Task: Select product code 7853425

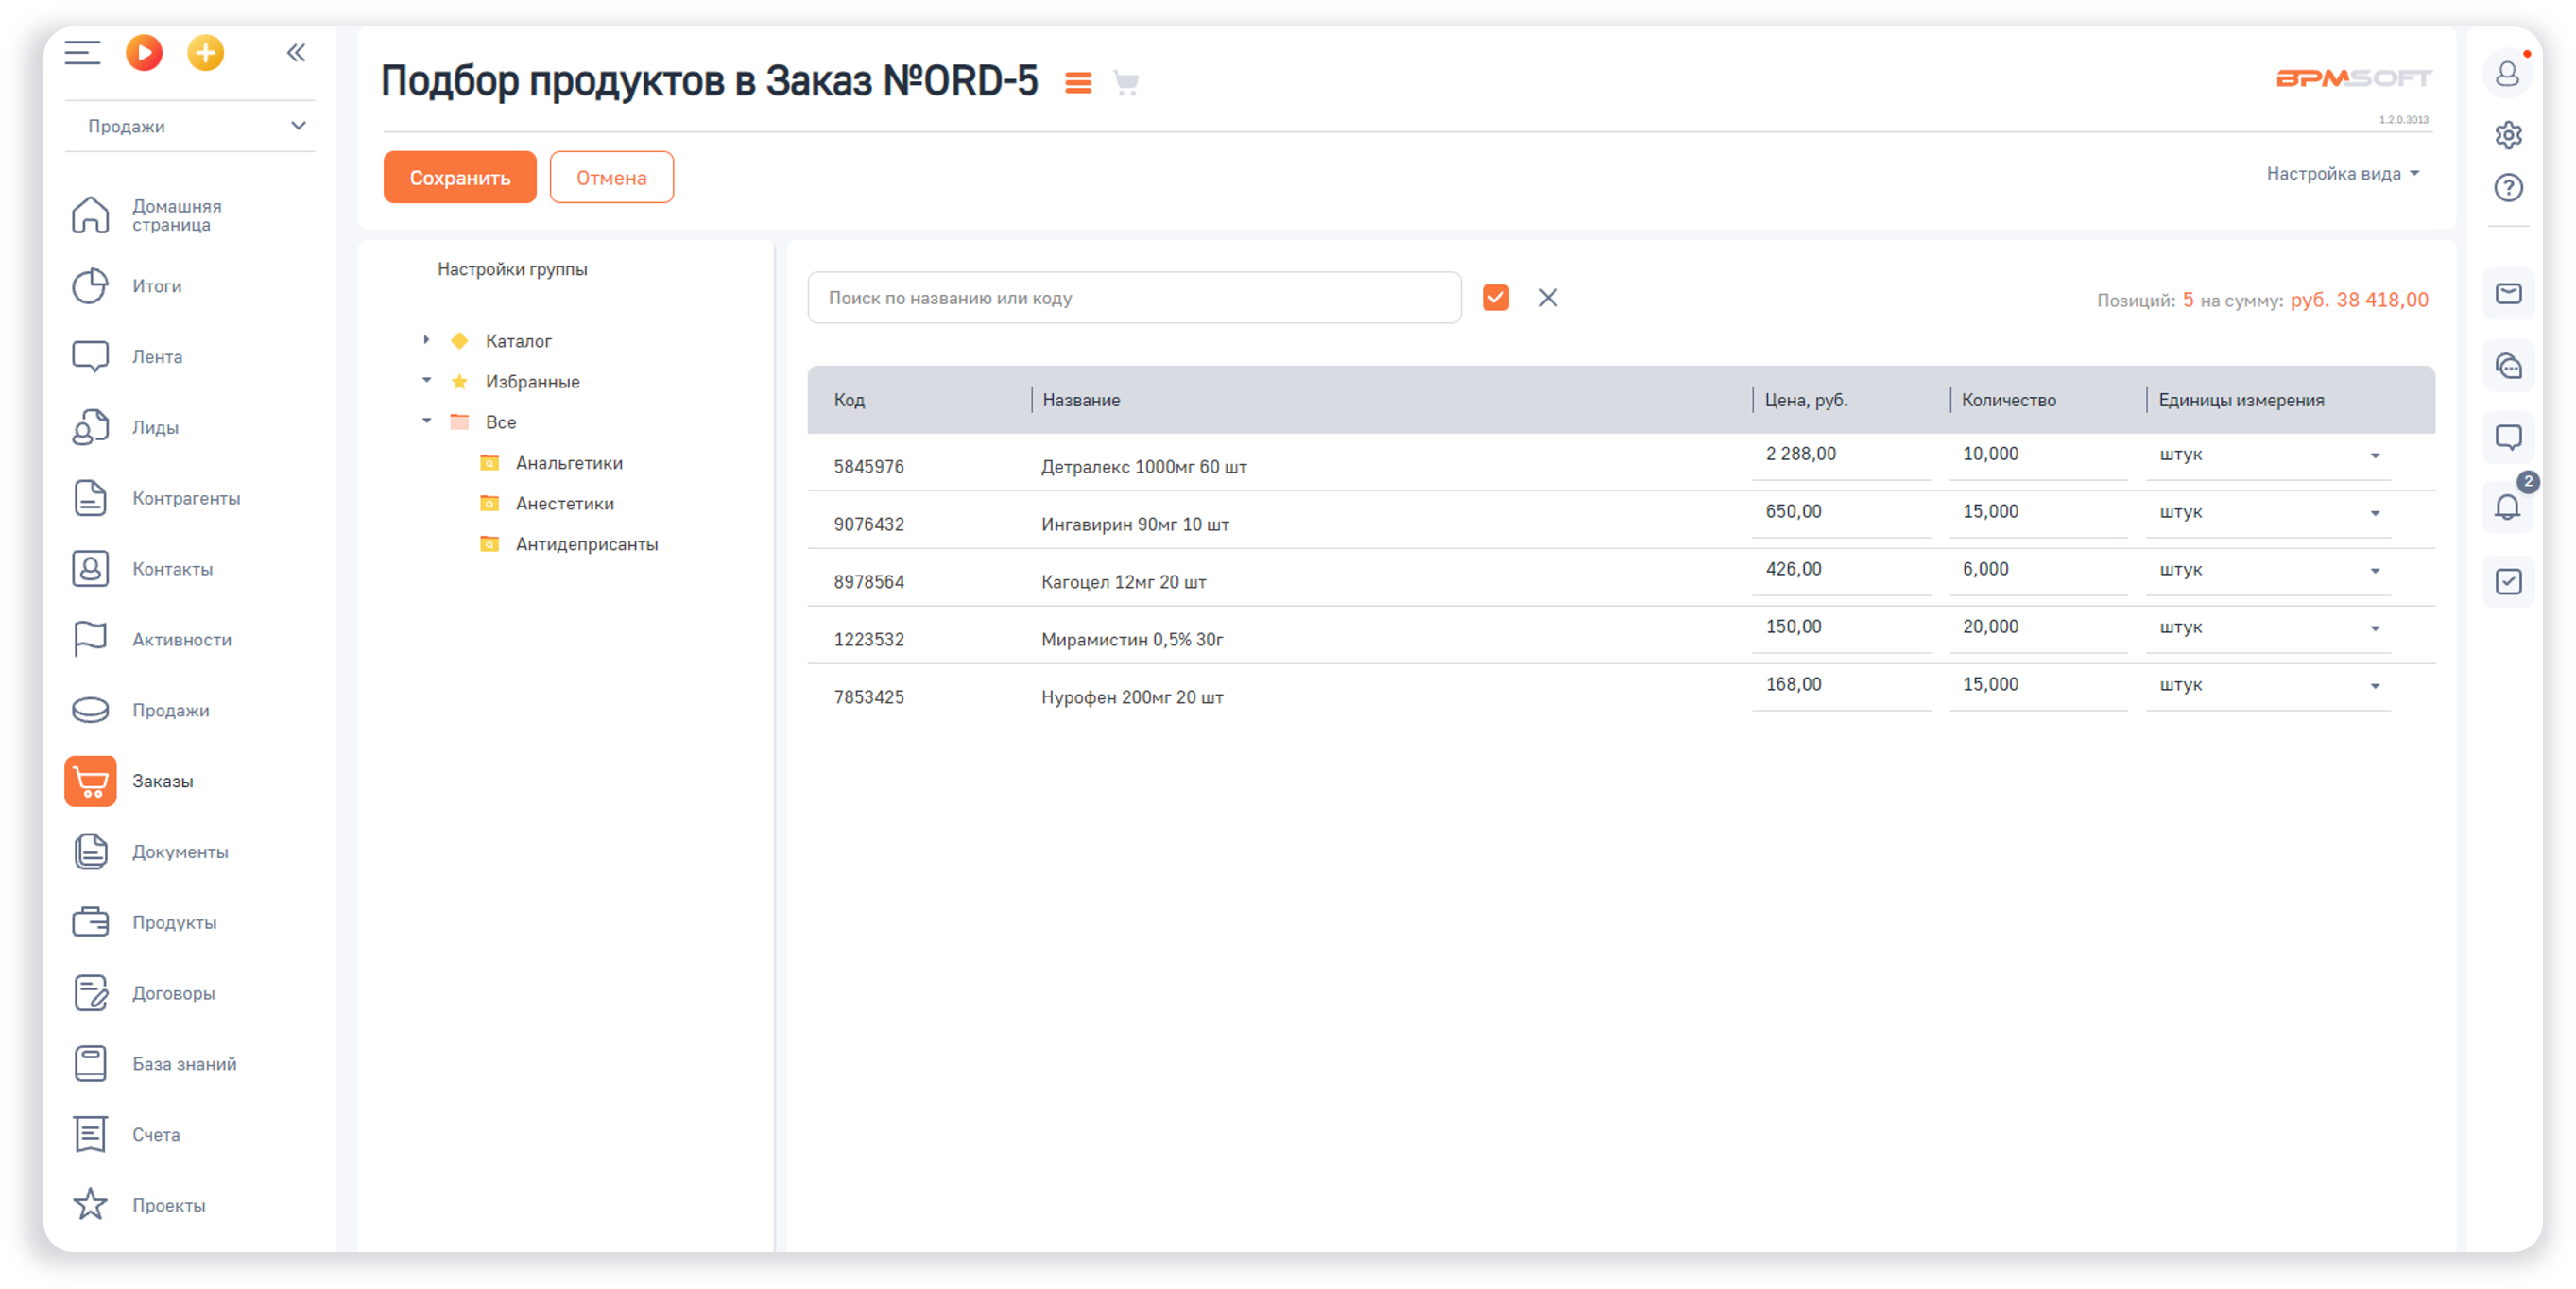Action: (868, 698)
